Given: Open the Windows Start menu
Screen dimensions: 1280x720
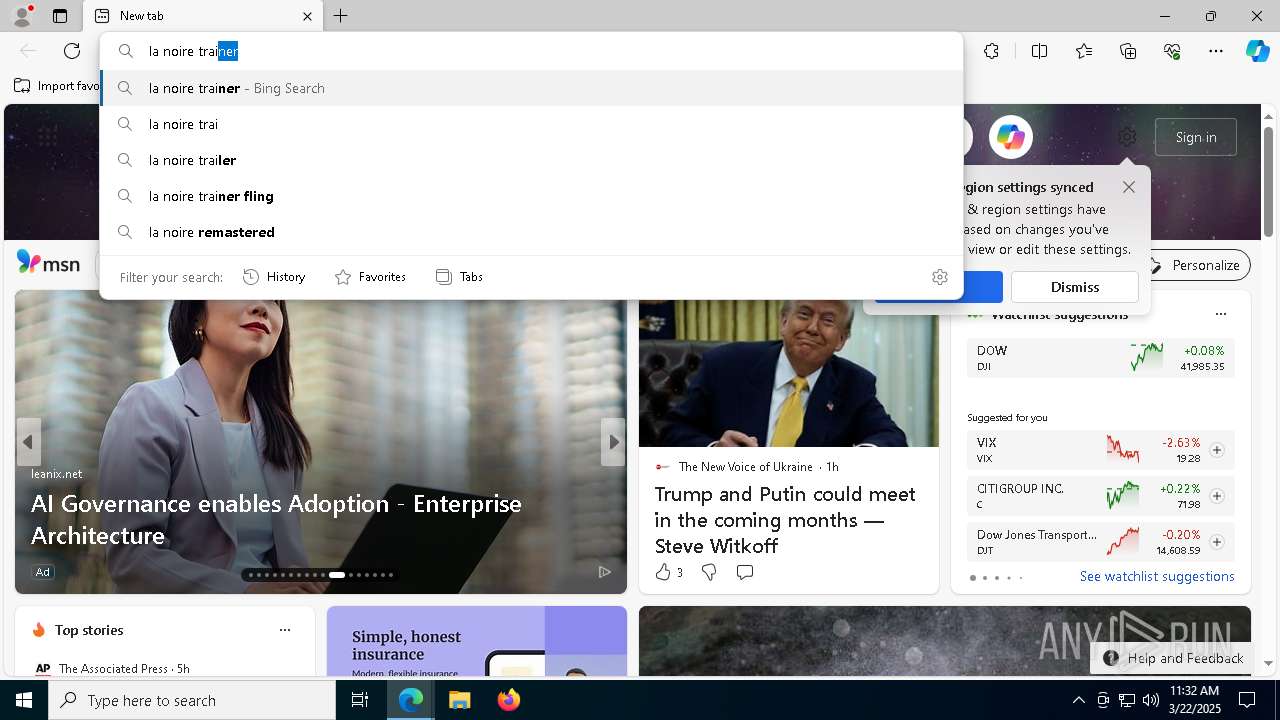Looking at the screenshot, I should tap(24, 700).
